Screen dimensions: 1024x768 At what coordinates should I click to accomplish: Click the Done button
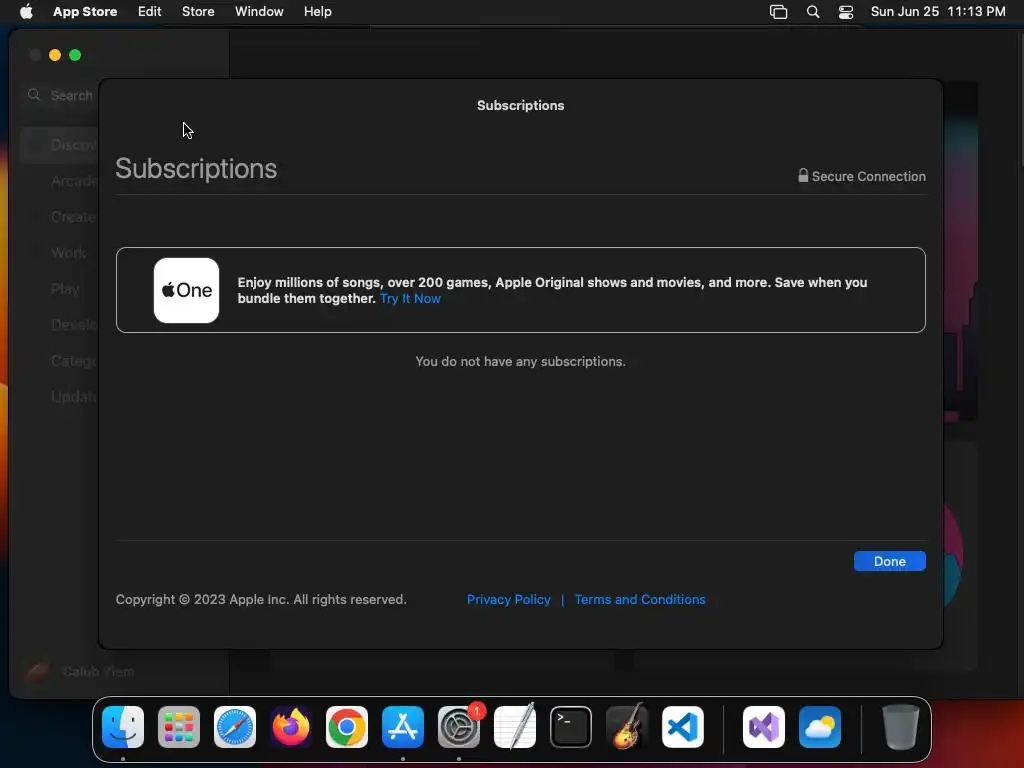tap(889, 561)
